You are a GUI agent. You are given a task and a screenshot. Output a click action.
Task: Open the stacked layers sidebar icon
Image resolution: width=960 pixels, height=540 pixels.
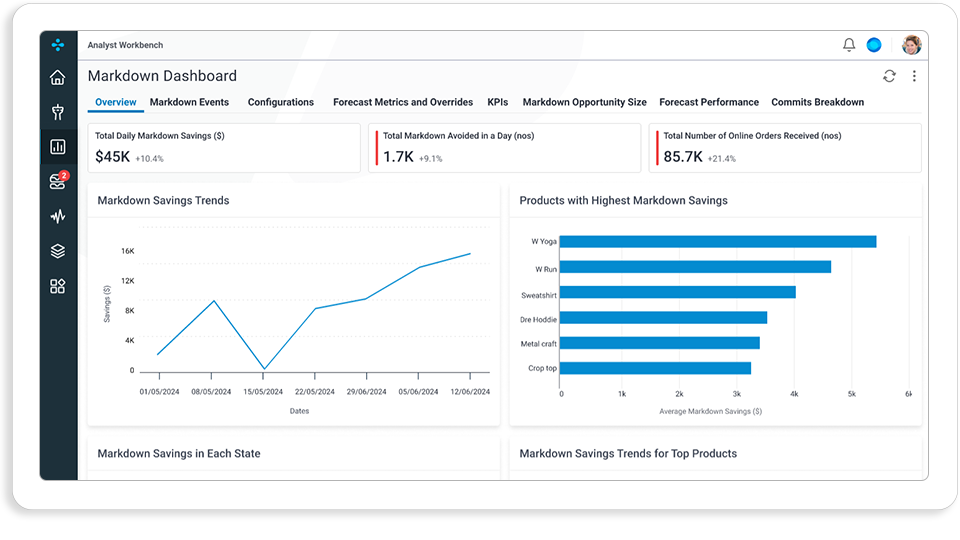pyautogui.click(x=58, y=251)
